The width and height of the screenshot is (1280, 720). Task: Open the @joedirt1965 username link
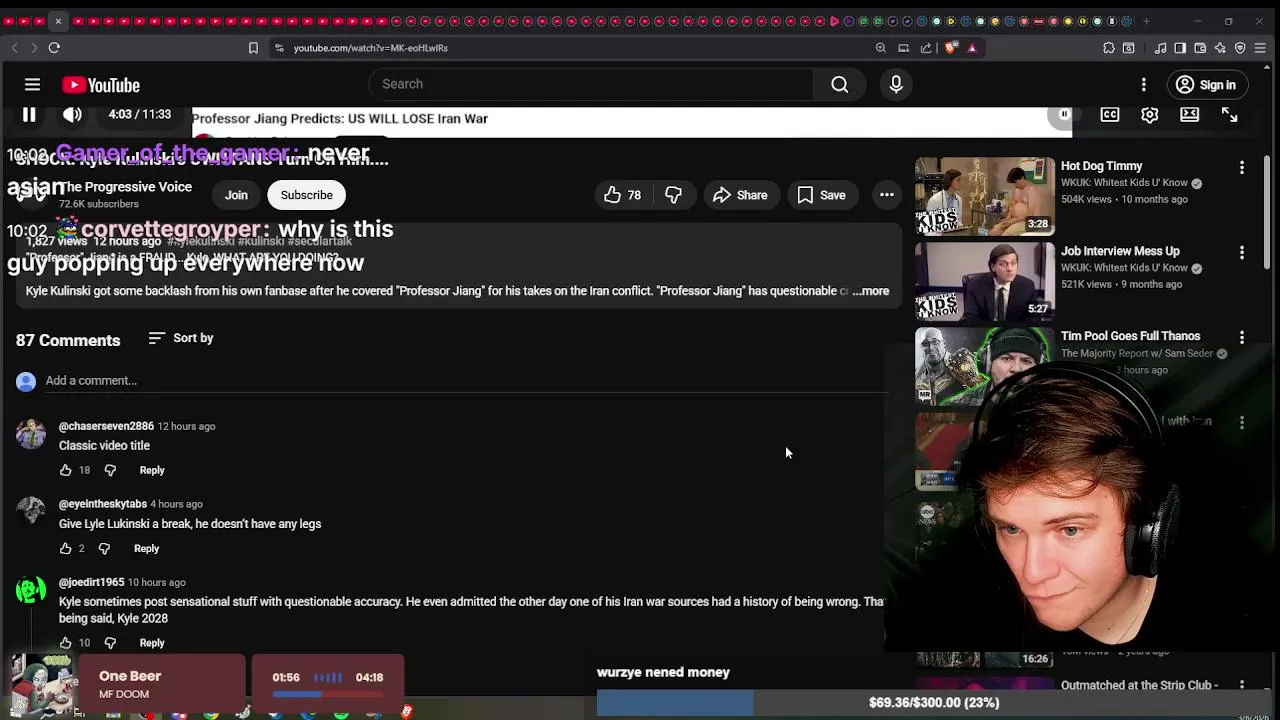coord(91,582)
